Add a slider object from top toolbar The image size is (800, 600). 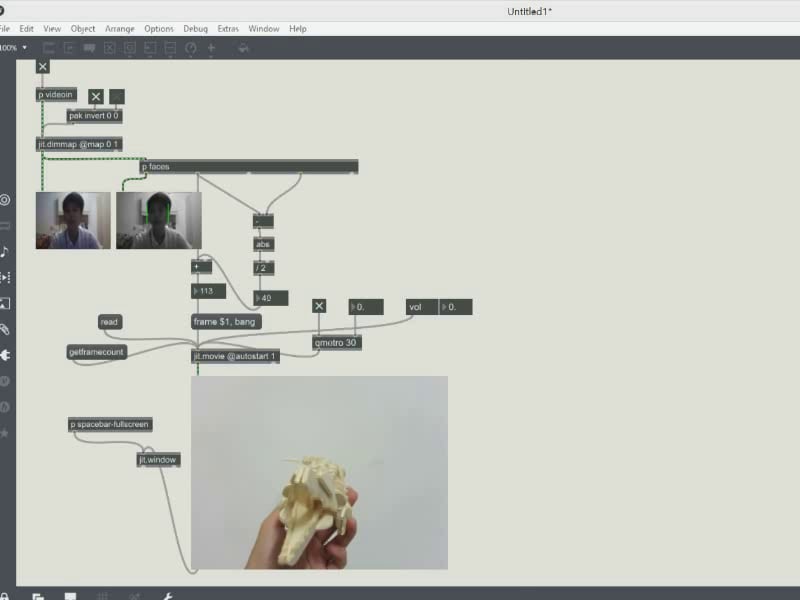coord(170,48)
